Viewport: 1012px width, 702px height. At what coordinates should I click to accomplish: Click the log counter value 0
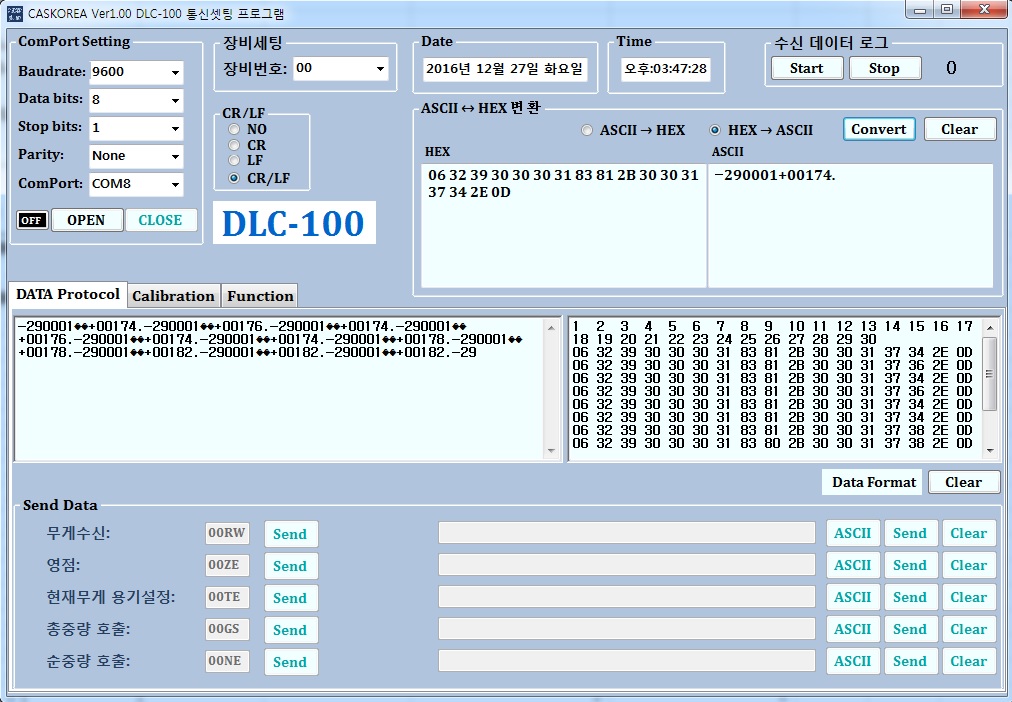coord(951,68)
